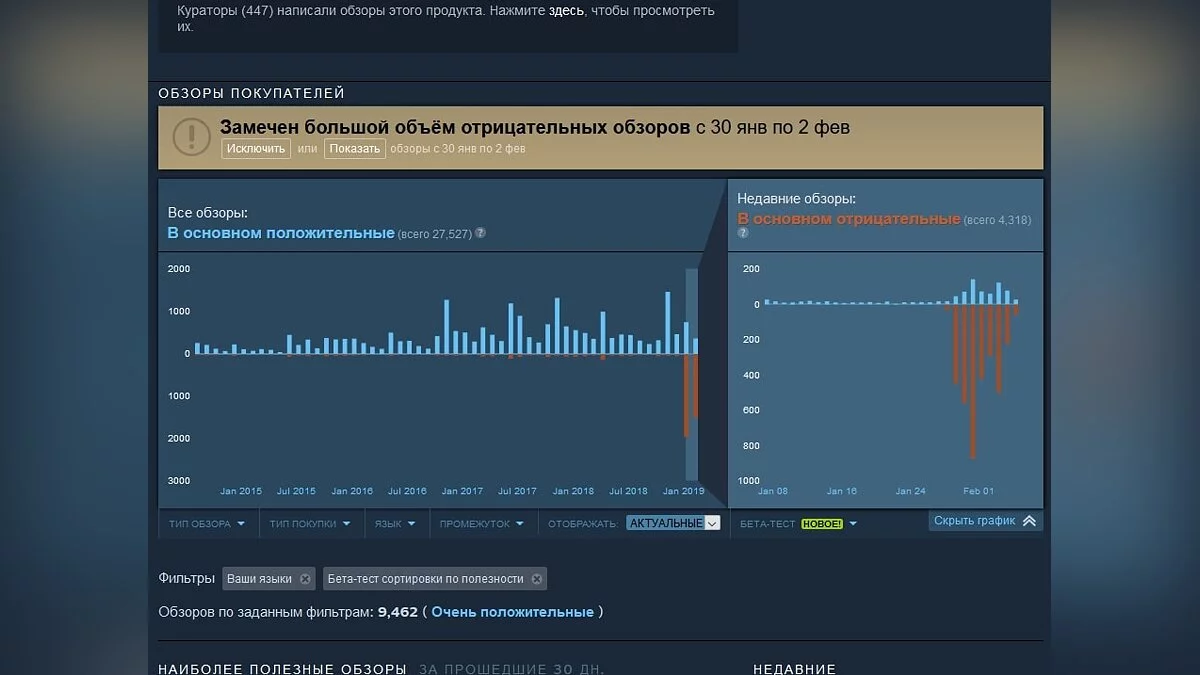The image size is (1200, 675).
Task: Remove the 'Ваши языки' filter tag
Action: click(305, 579)
